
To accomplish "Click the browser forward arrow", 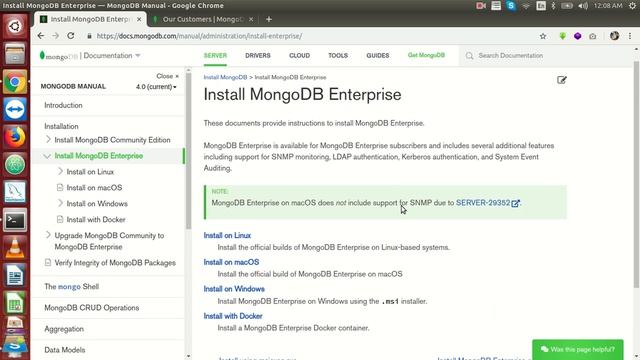I will tap(56, 36).
